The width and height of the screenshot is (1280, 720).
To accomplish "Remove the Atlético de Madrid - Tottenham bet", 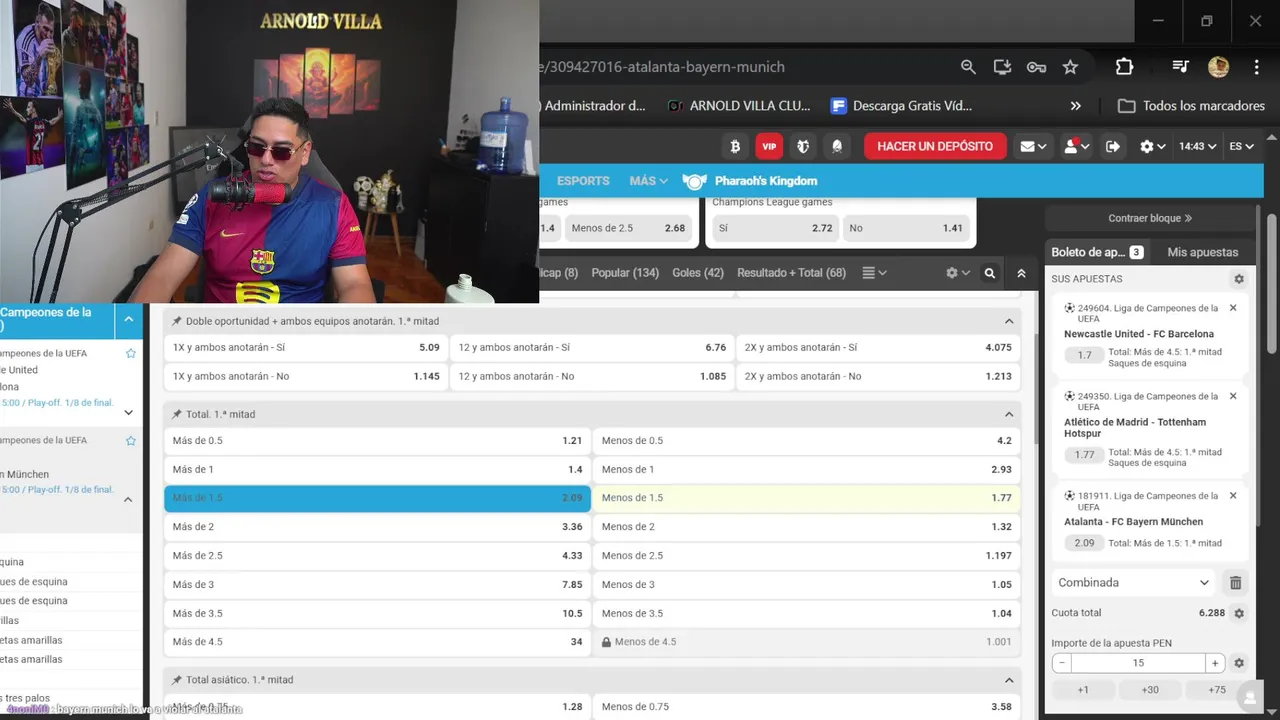I will coord(1233,396).
